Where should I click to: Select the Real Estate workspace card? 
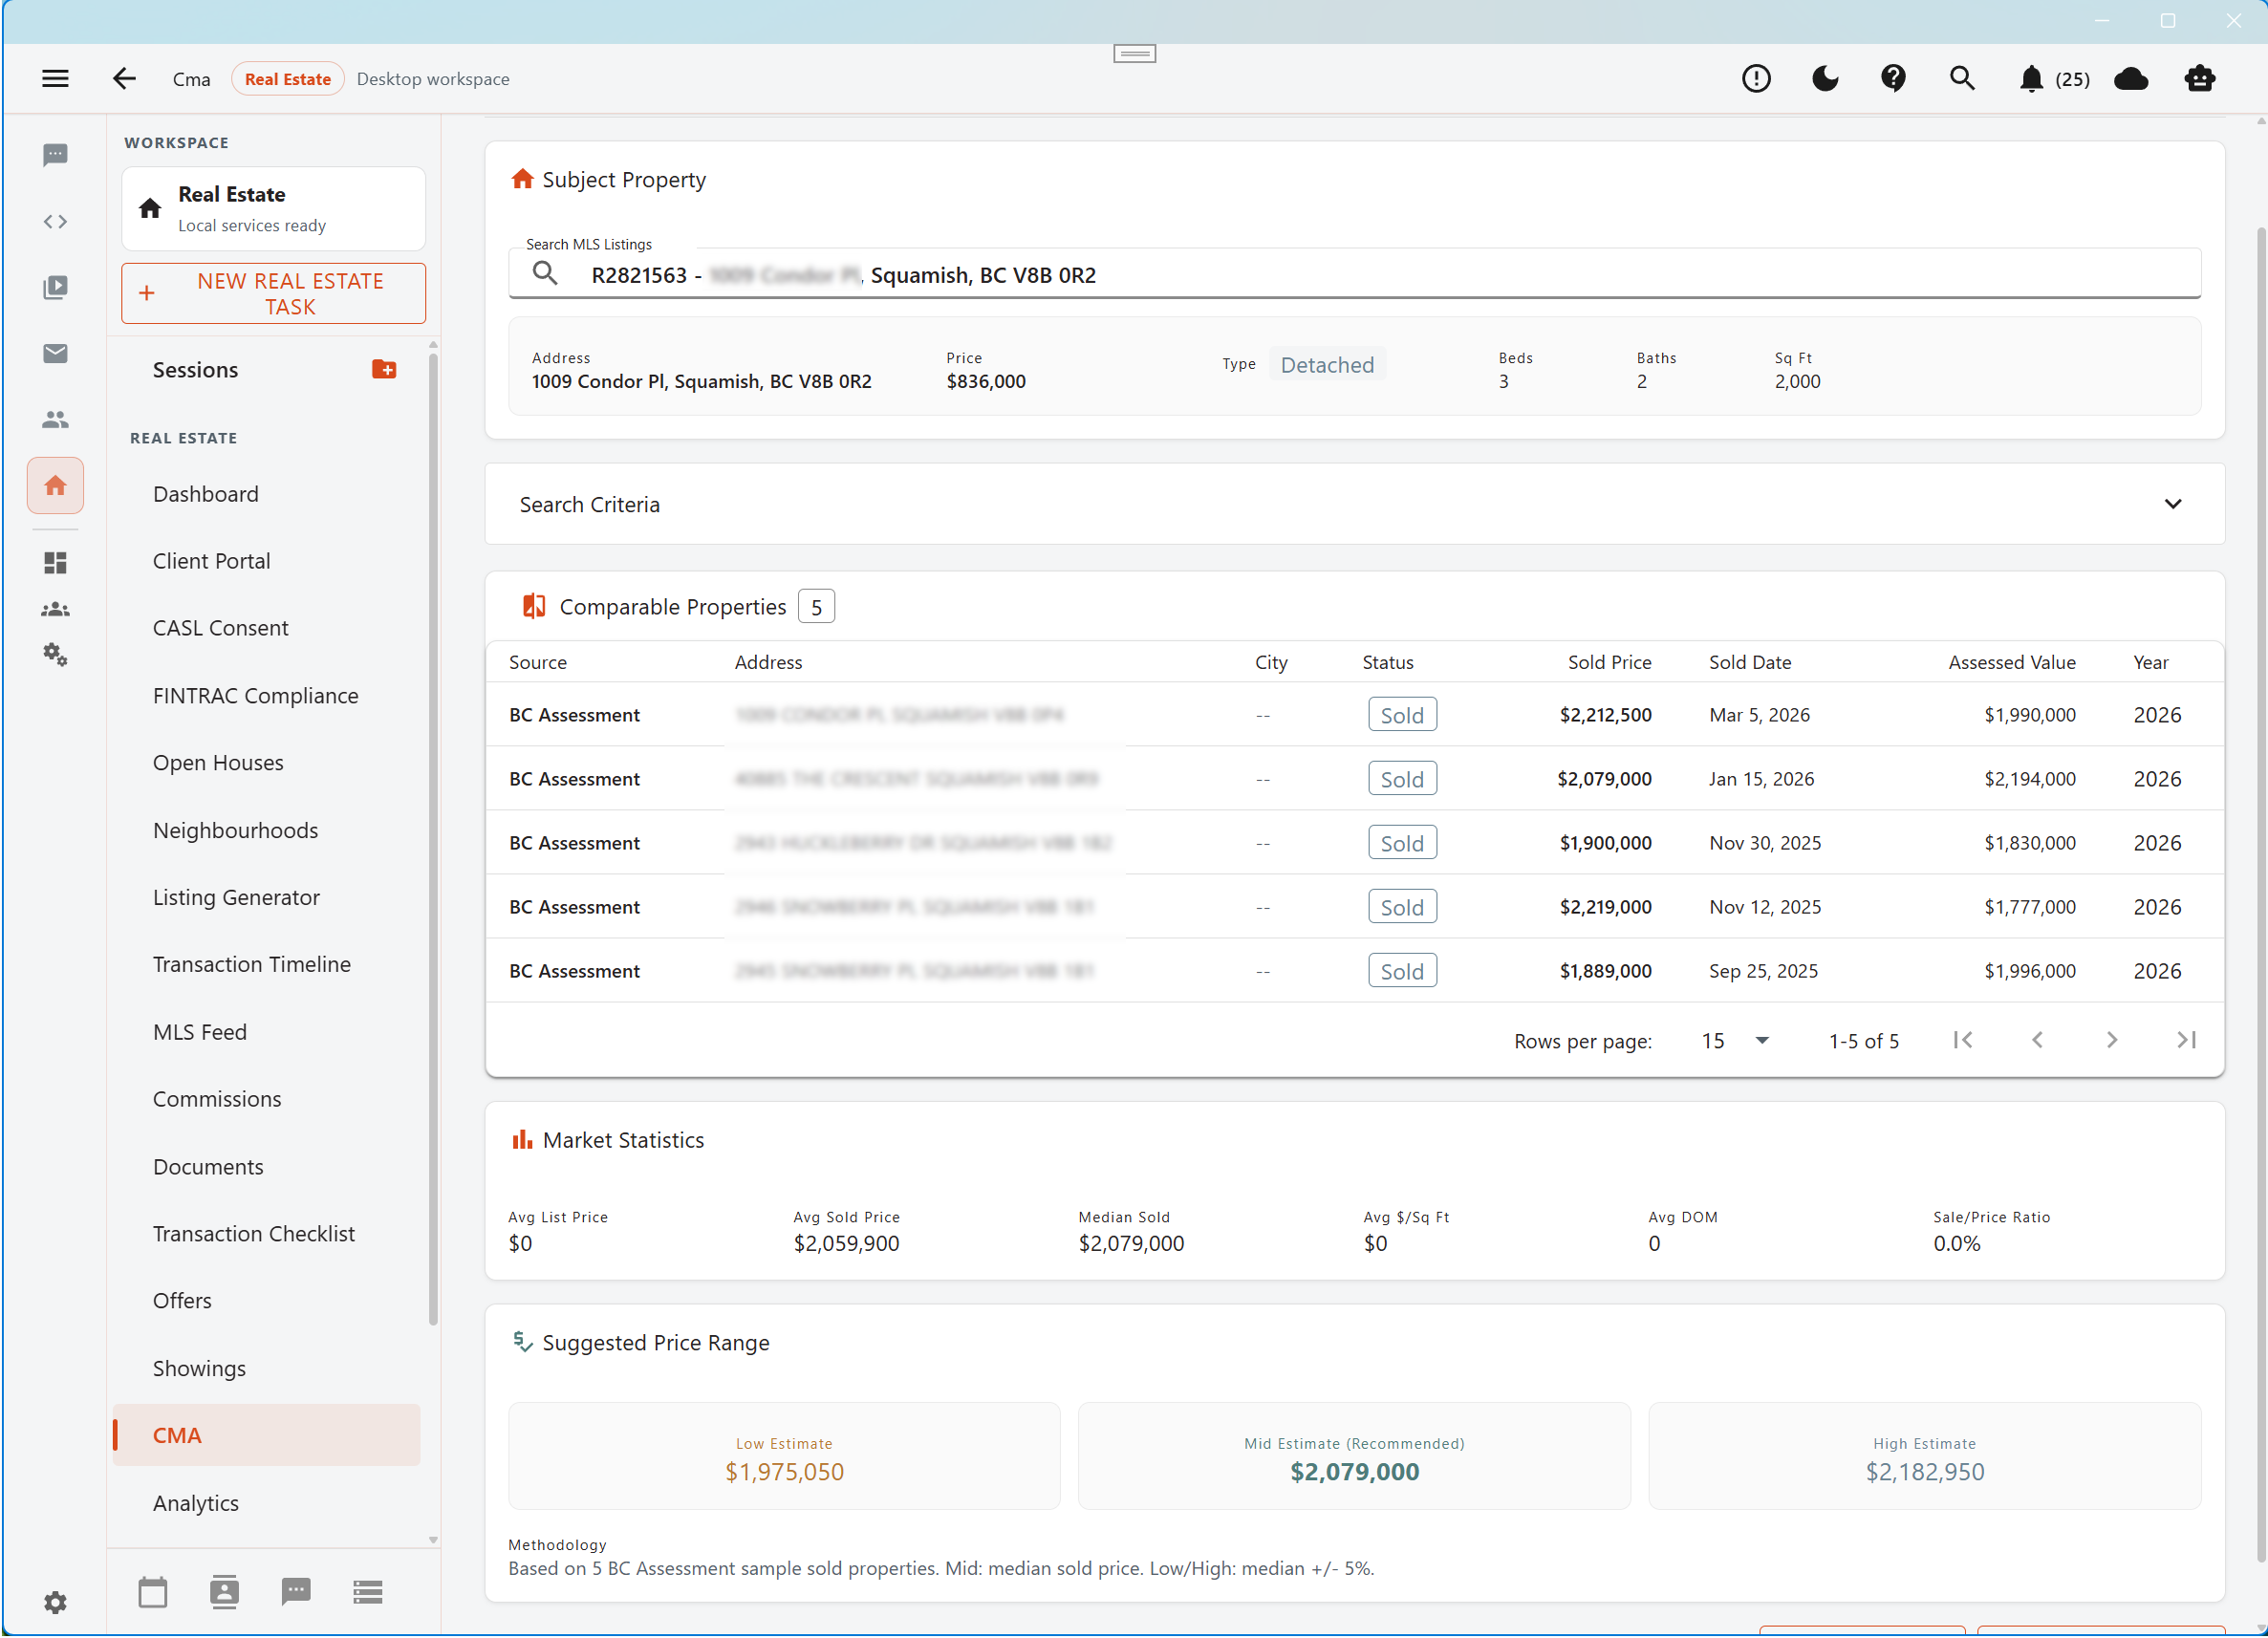(273, 208)
